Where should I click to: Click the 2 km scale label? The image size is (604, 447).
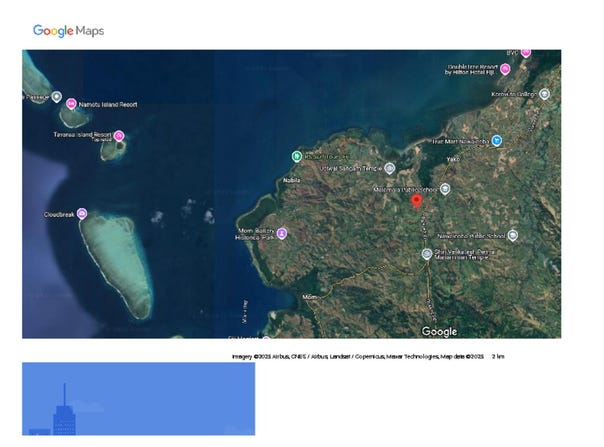pyautogui.click(x=498, y=356)
